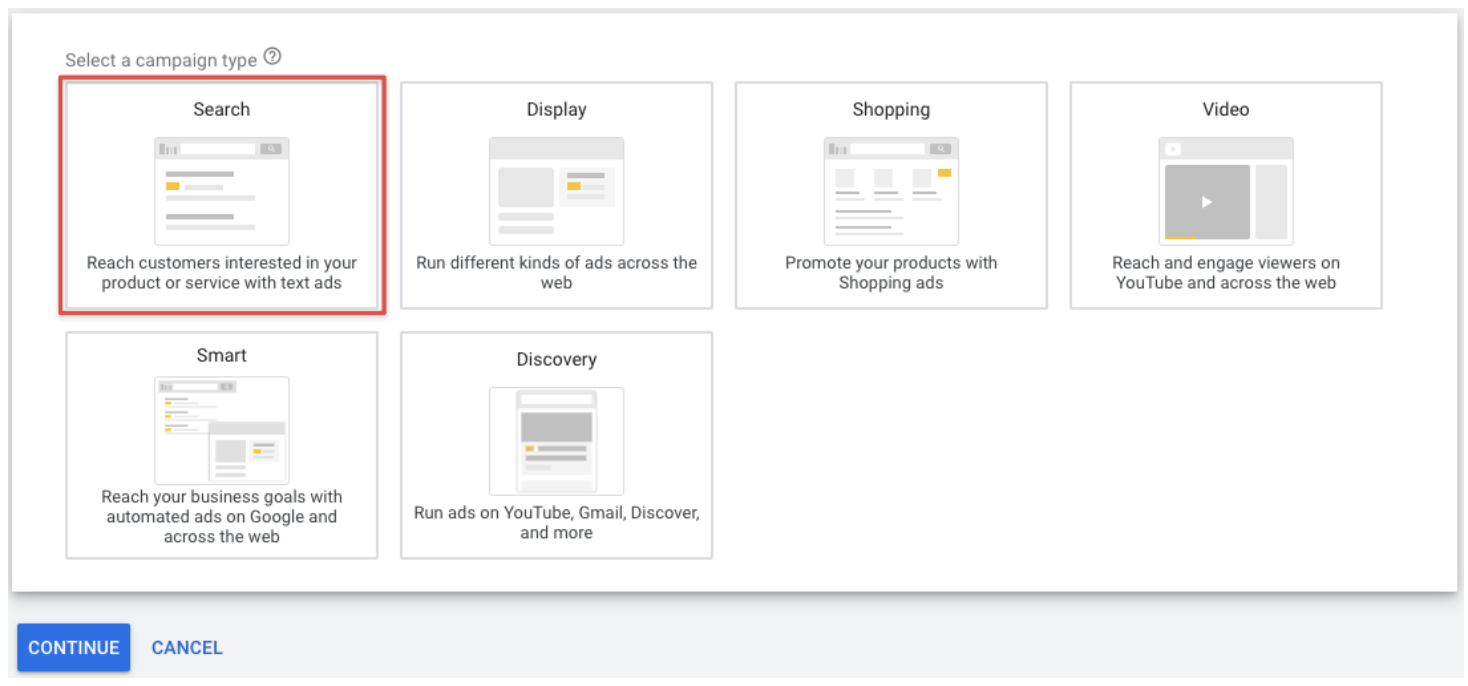Click the blue CONTINUE button

coord(74,648)
